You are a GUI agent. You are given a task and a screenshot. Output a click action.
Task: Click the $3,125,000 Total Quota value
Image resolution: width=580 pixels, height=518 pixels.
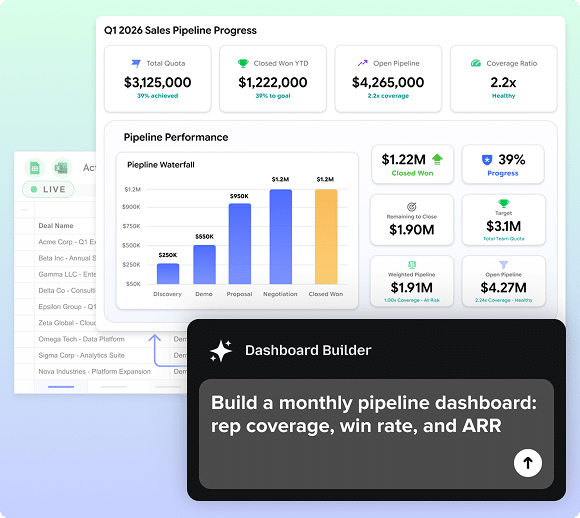[158, 82]
